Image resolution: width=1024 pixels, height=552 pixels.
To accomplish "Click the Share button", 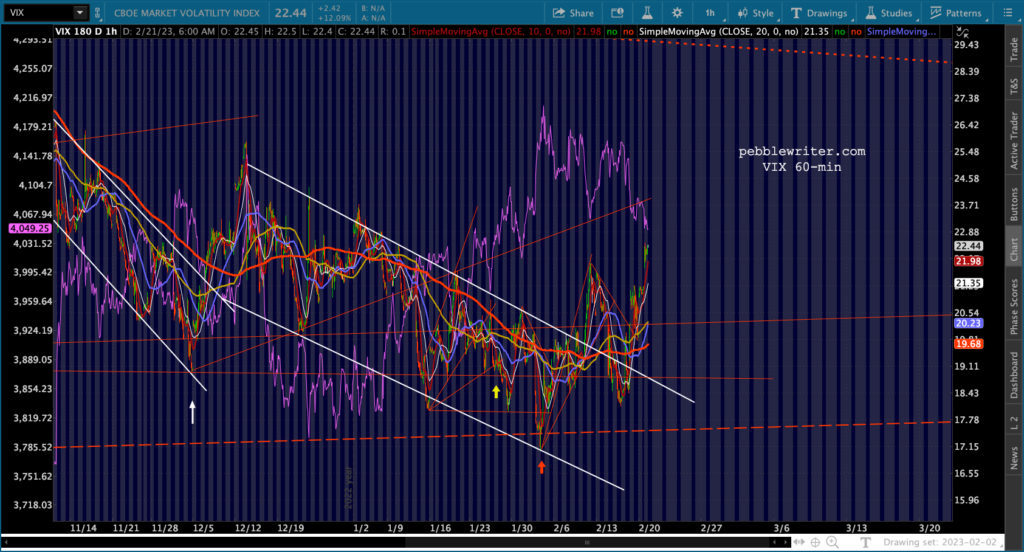I will pyautogui.click(x=573, y=12).
